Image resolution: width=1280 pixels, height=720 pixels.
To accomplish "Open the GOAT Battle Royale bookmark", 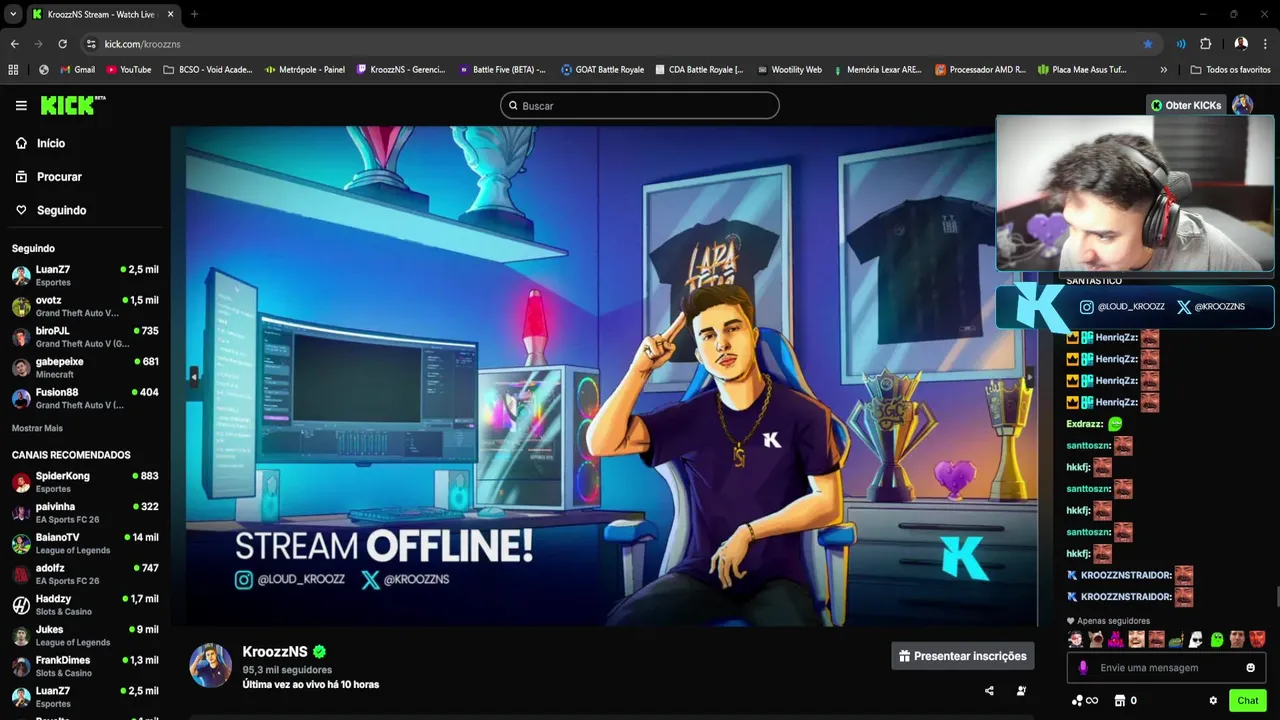I will click(602, 70).
